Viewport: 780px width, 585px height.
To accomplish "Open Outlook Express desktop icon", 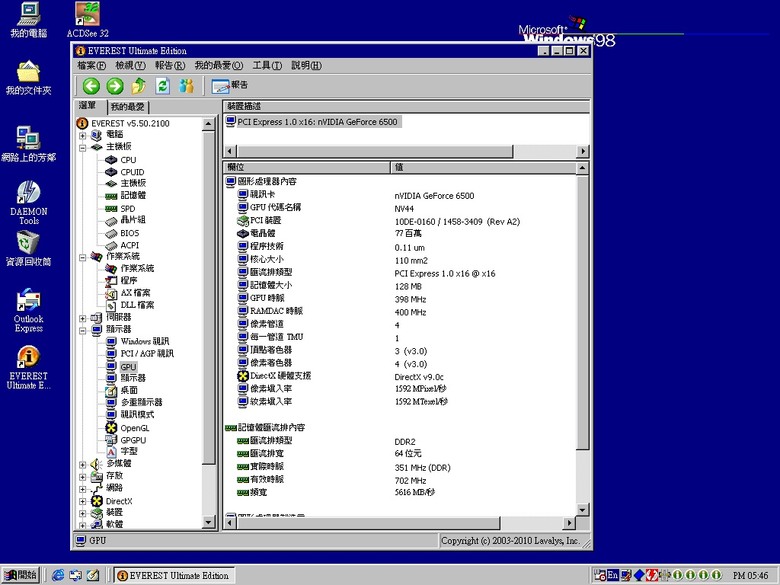I will tap(28, 310).
